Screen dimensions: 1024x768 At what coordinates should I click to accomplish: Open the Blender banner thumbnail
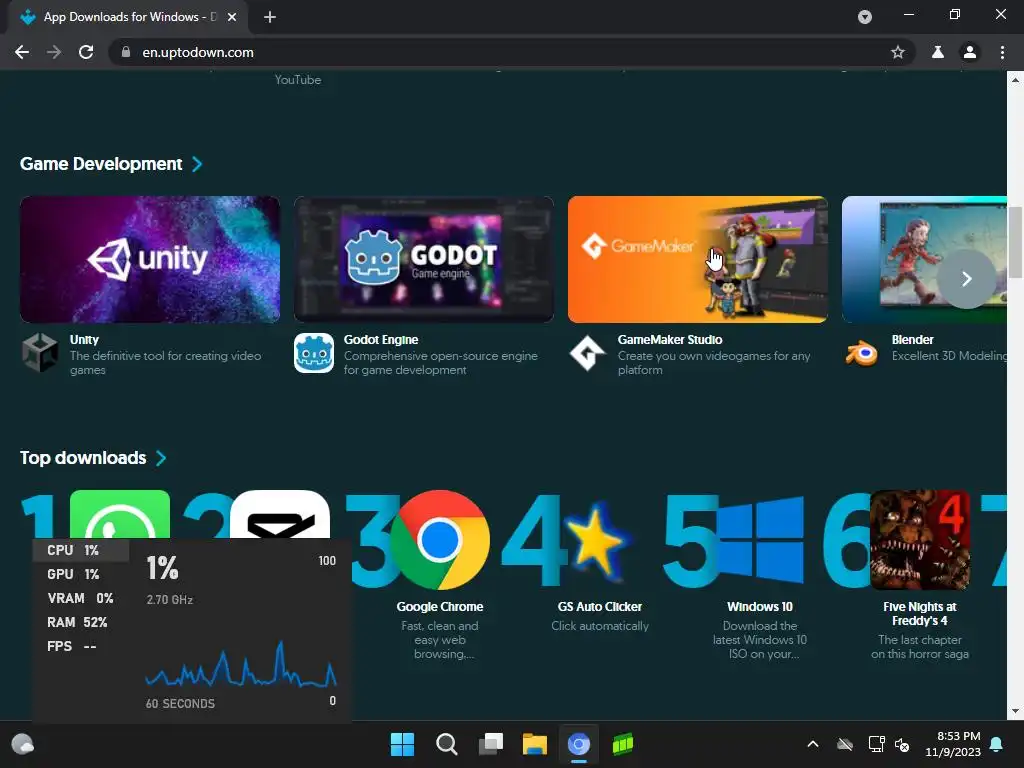click(x=924, y=259)
